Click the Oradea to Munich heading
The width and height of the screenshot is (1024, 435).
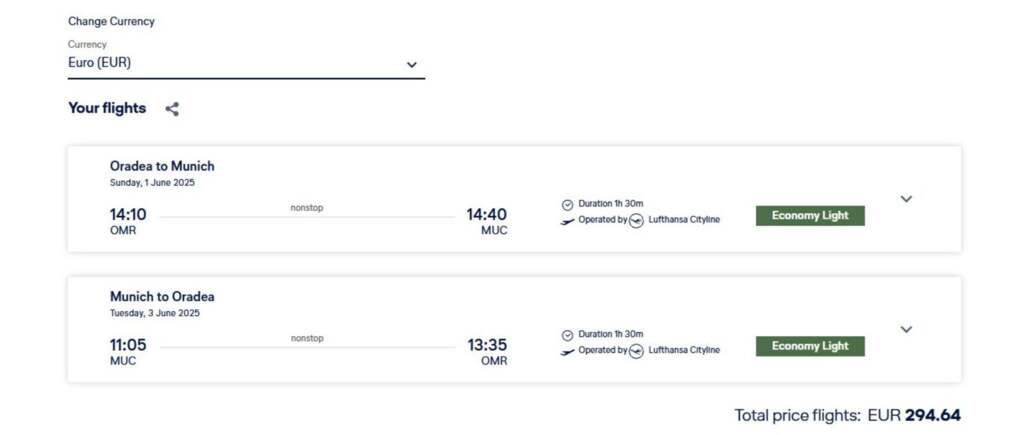162,166
